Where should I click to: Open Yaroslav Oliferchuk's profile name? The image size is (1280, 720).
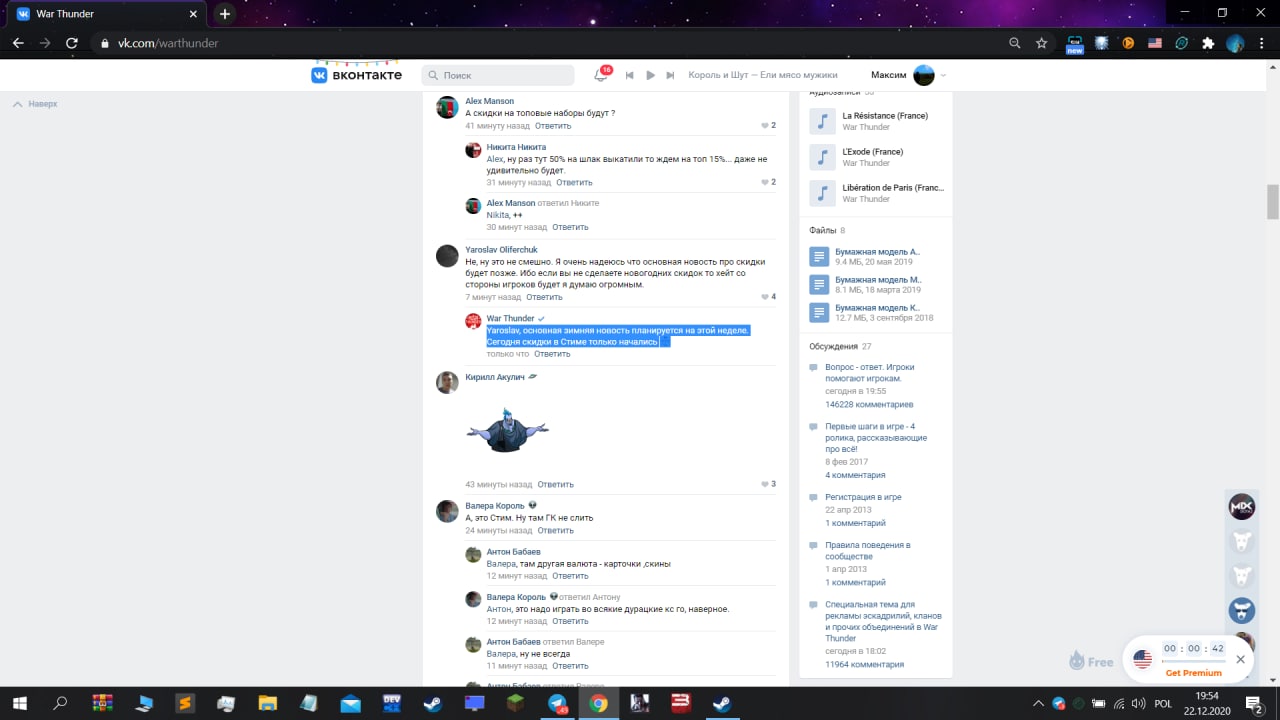coord(501,249)
